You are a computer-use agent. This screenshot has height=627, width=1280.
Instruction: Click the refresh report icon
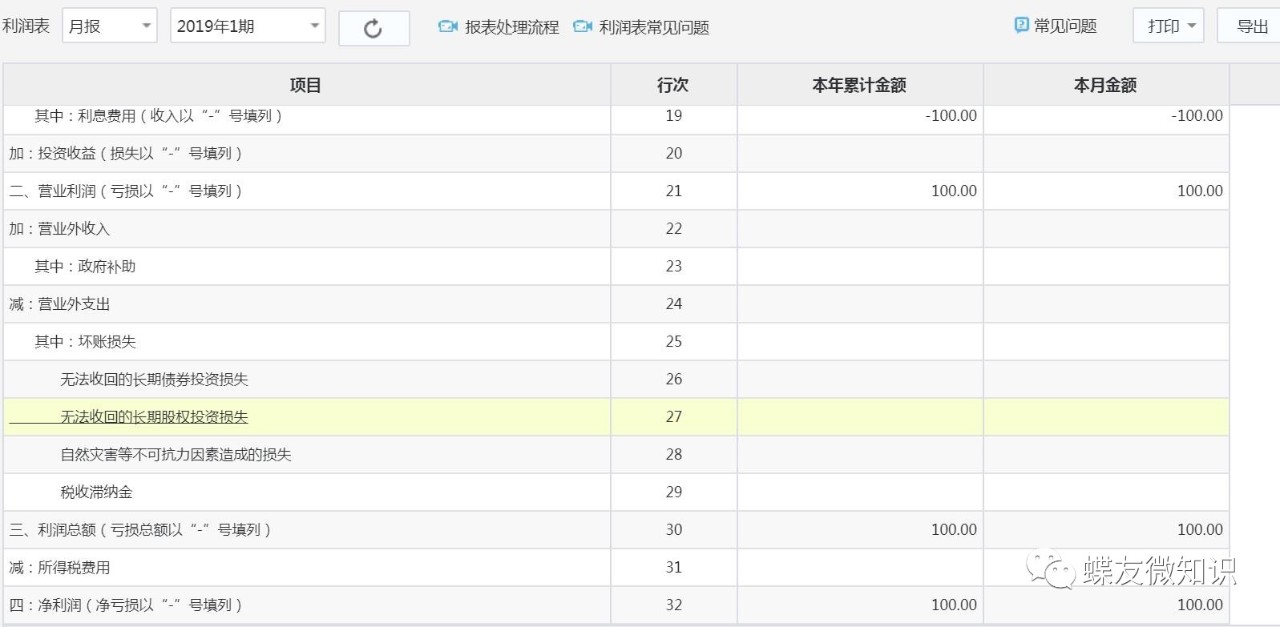[374, 27]
